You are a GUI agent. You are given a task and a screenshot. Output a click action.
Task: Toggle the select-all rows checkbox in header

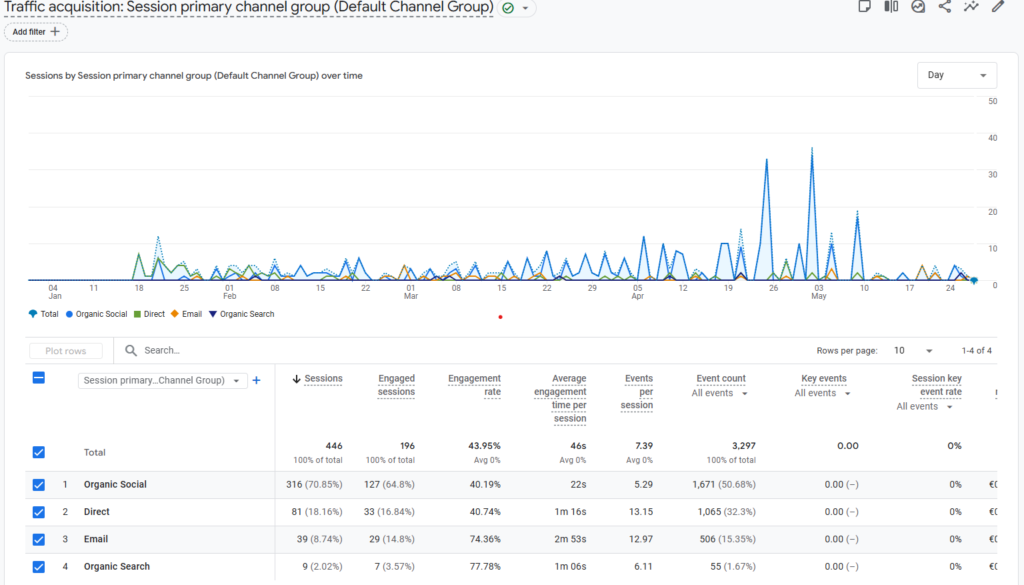39,377
